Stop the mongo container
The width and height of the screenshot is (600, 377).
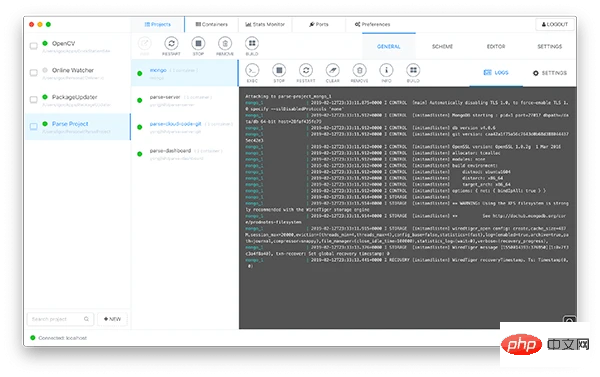[279, 70]
